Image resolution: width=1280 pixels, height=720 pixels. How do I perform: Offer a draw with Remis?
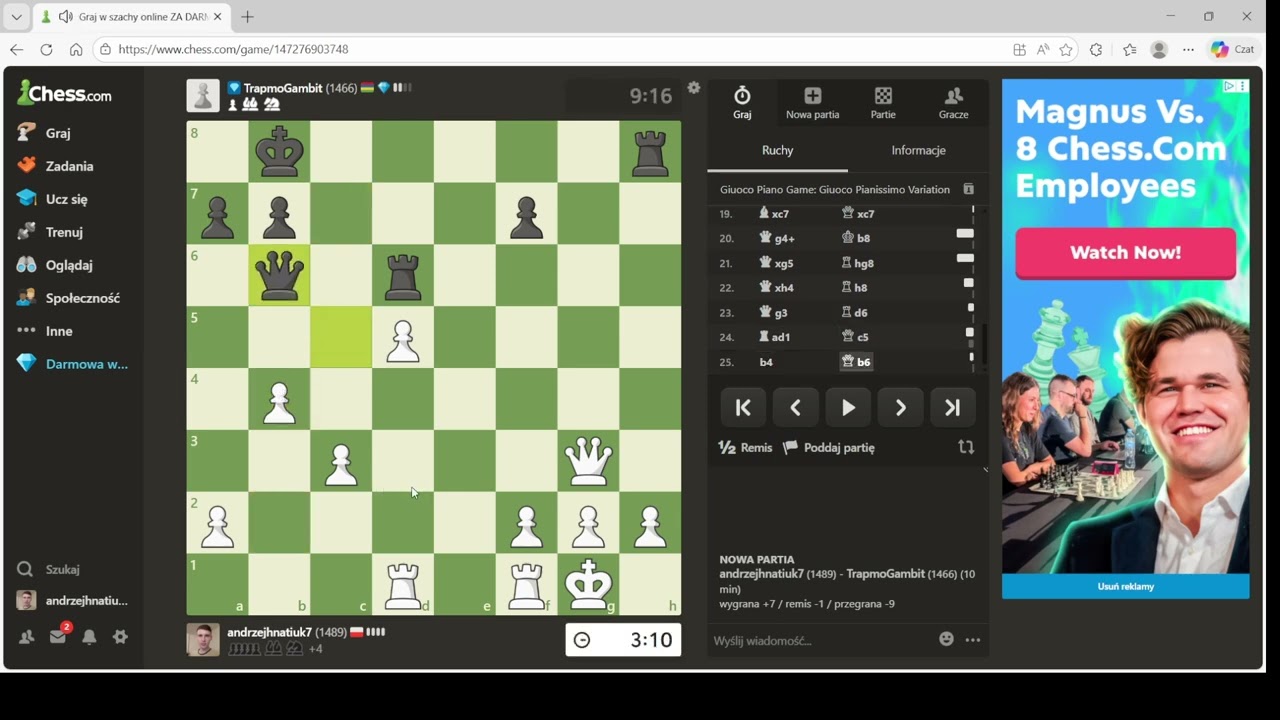[746, 448]
